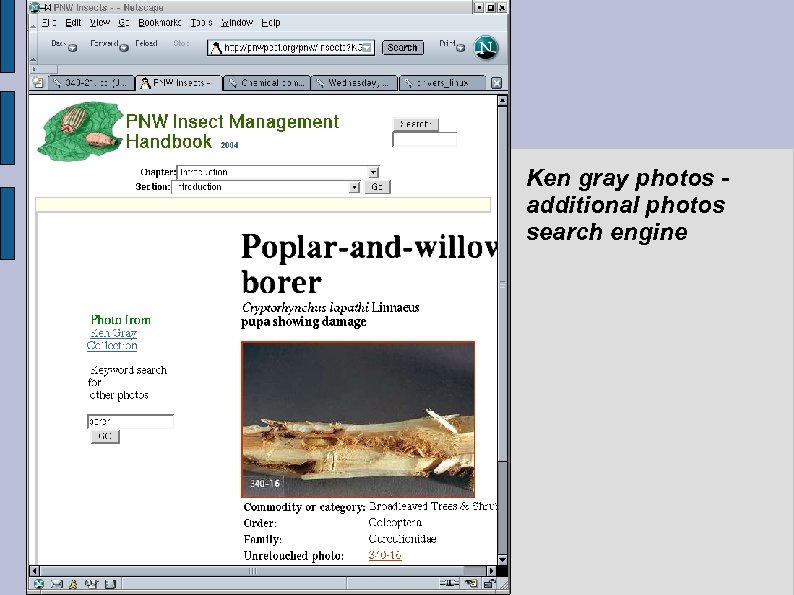Open the Print options dropdown arrow
Viewport: 794px width, 595px height.
tap(460, 48)
